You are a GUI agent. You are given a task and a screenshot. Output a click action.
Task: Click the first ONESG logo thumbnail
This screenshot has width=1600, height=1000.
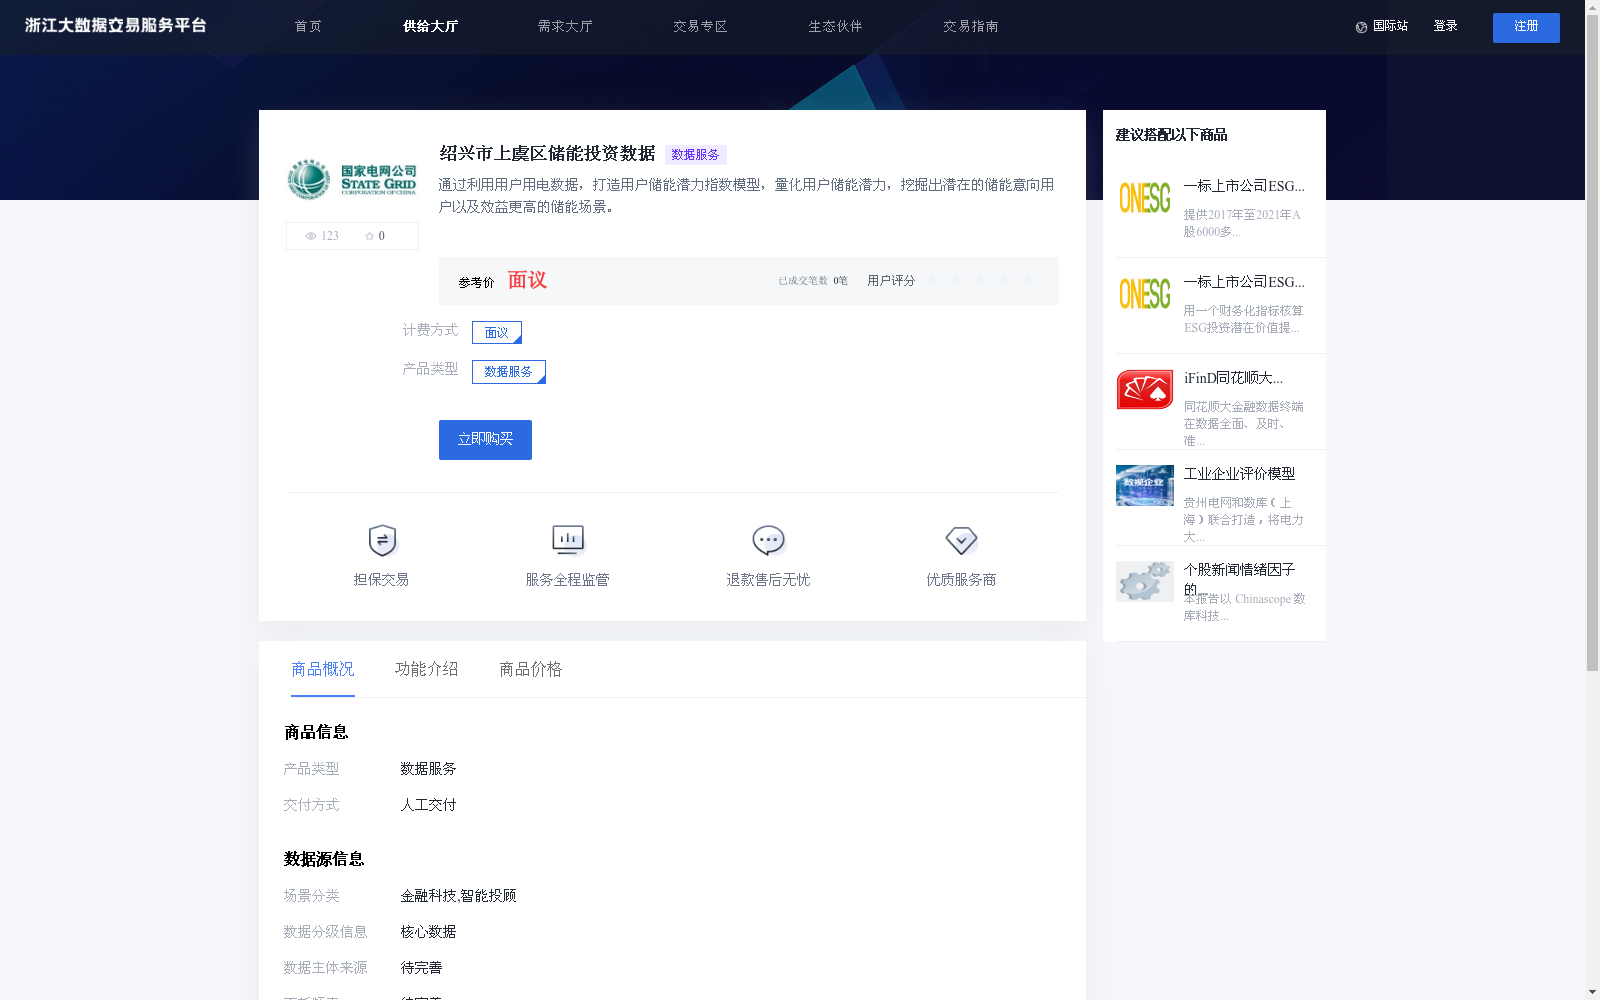pos(1145,198)
